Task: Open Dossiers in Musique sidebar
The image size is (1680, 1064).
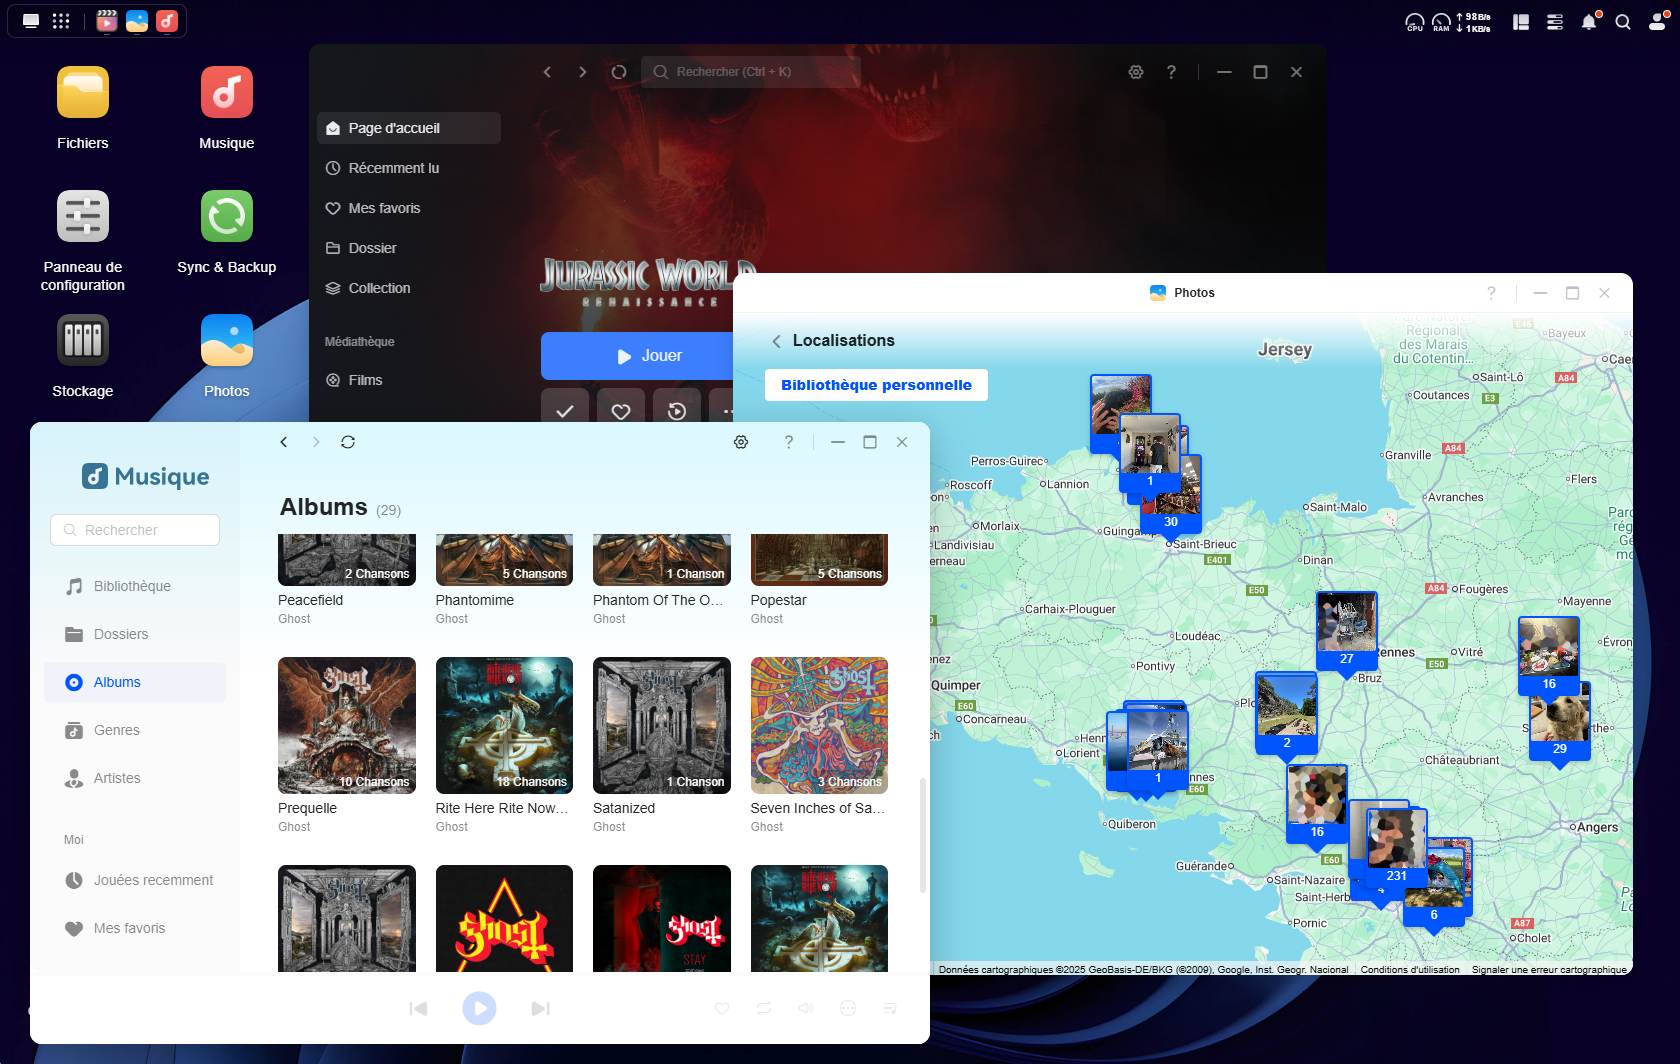Action: [x=135, y=634]
